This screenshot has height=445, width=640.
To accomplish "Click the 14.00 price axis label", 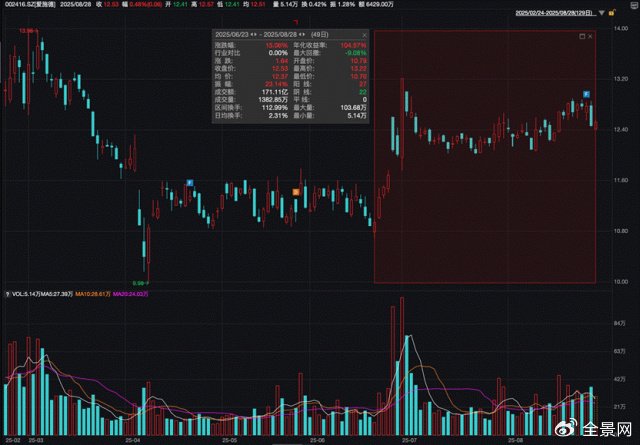I will pos(621,29).
